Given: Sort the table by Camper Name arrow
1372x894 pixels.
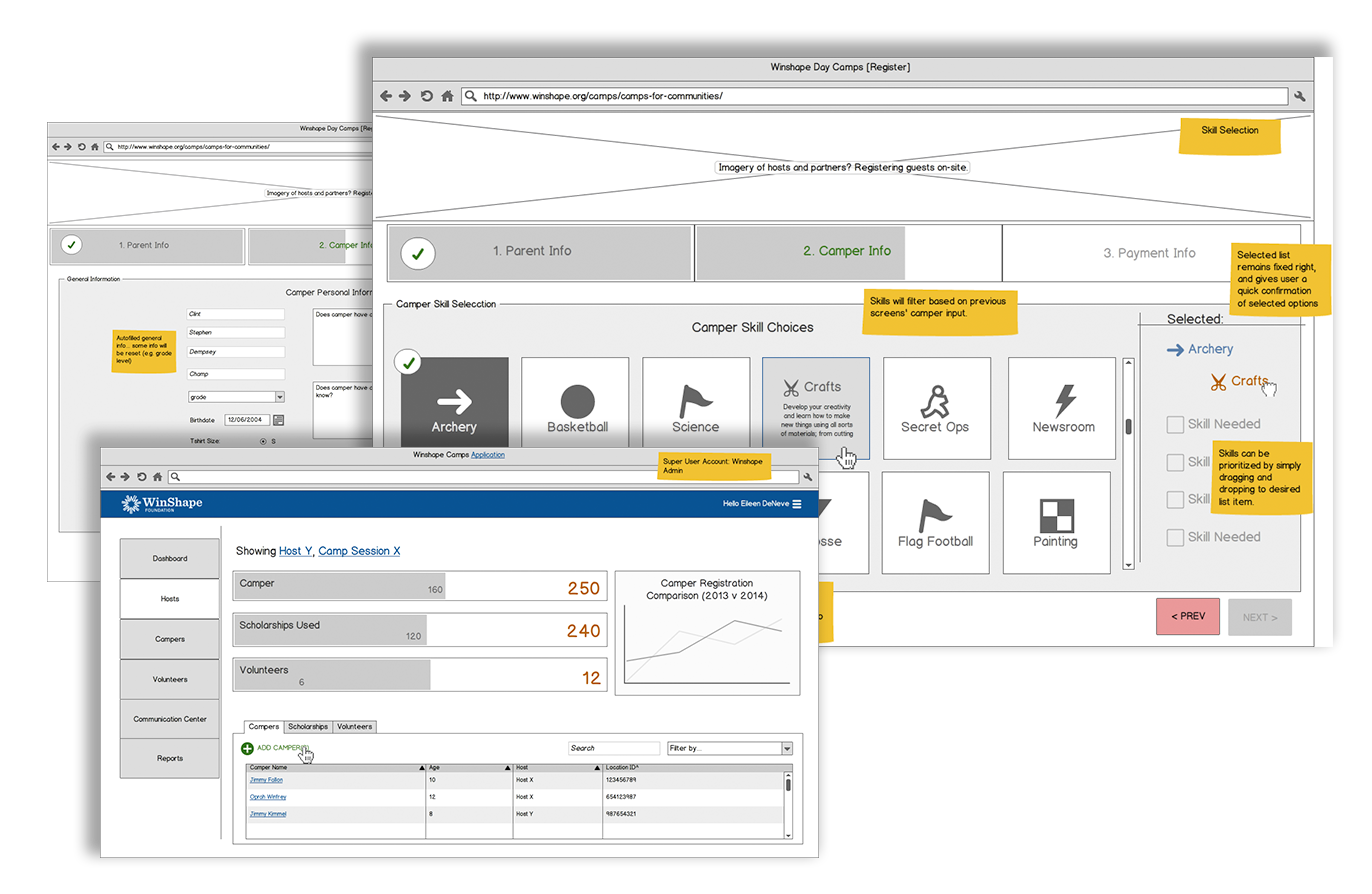Looking at the screenshot, I should [x=420, y=768].
